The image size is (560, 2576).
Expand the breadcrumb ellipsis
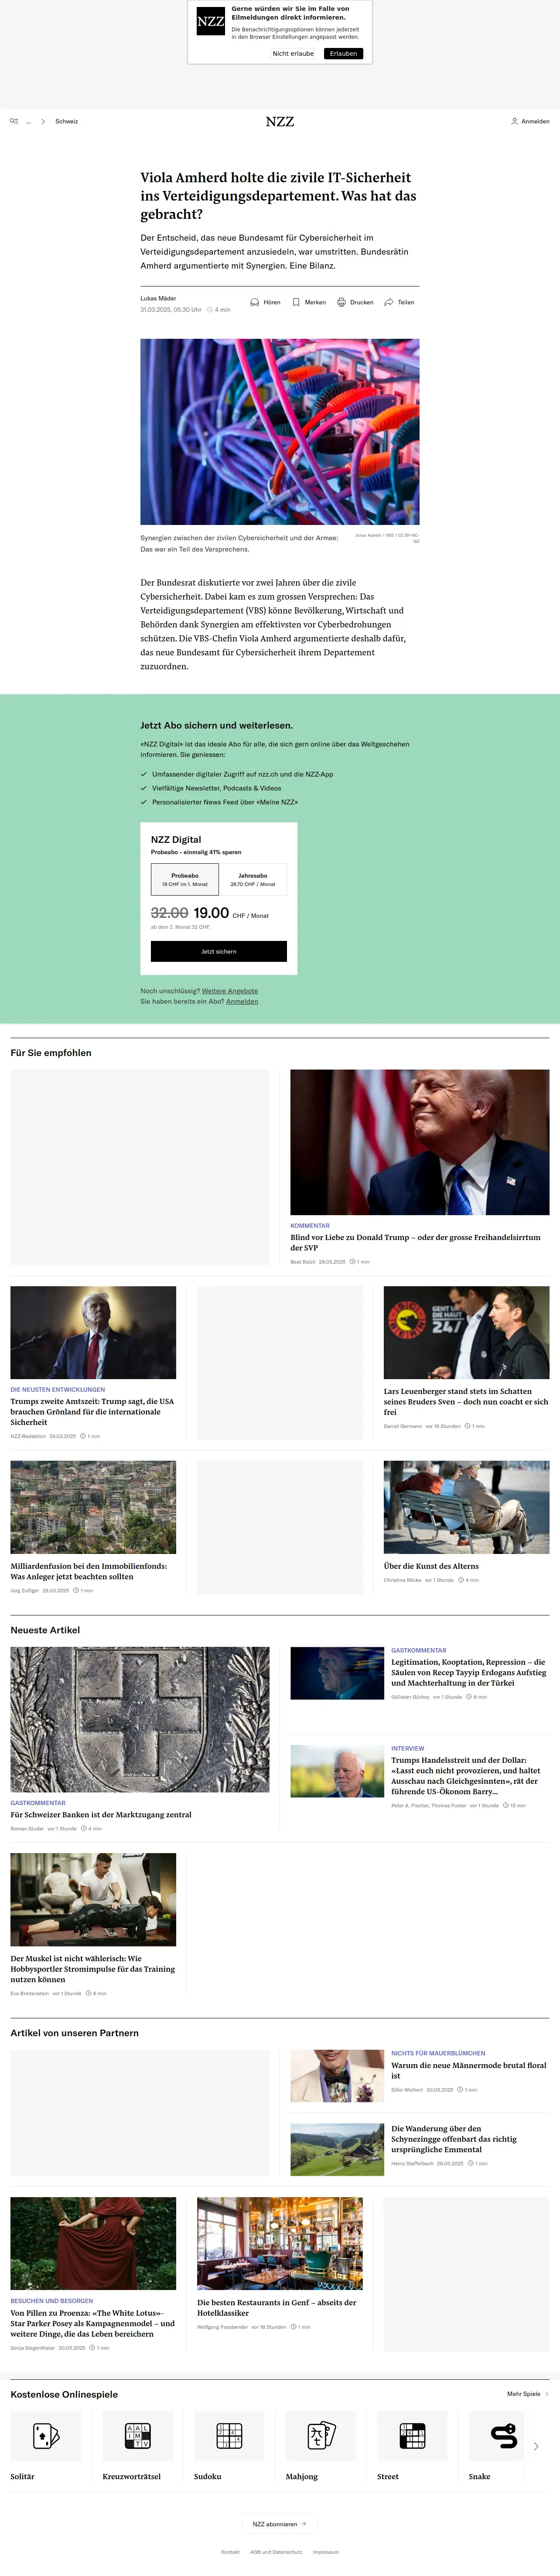click(x=29, y=122)
